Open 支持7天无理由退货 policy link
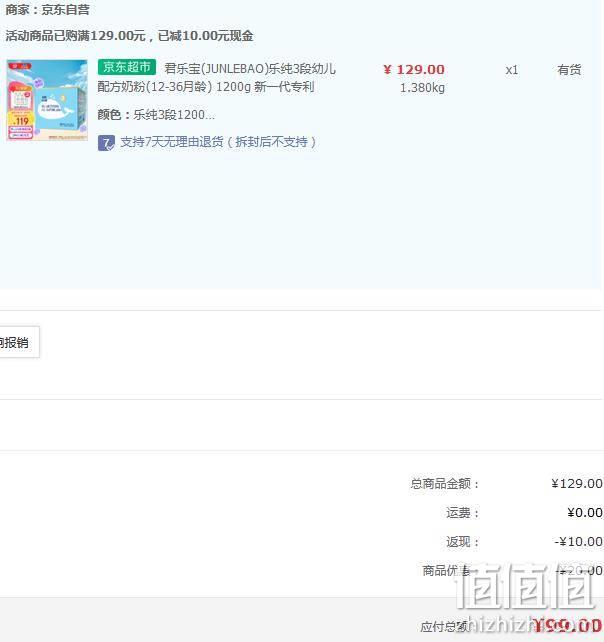604x642 pixels. point(218,142)
